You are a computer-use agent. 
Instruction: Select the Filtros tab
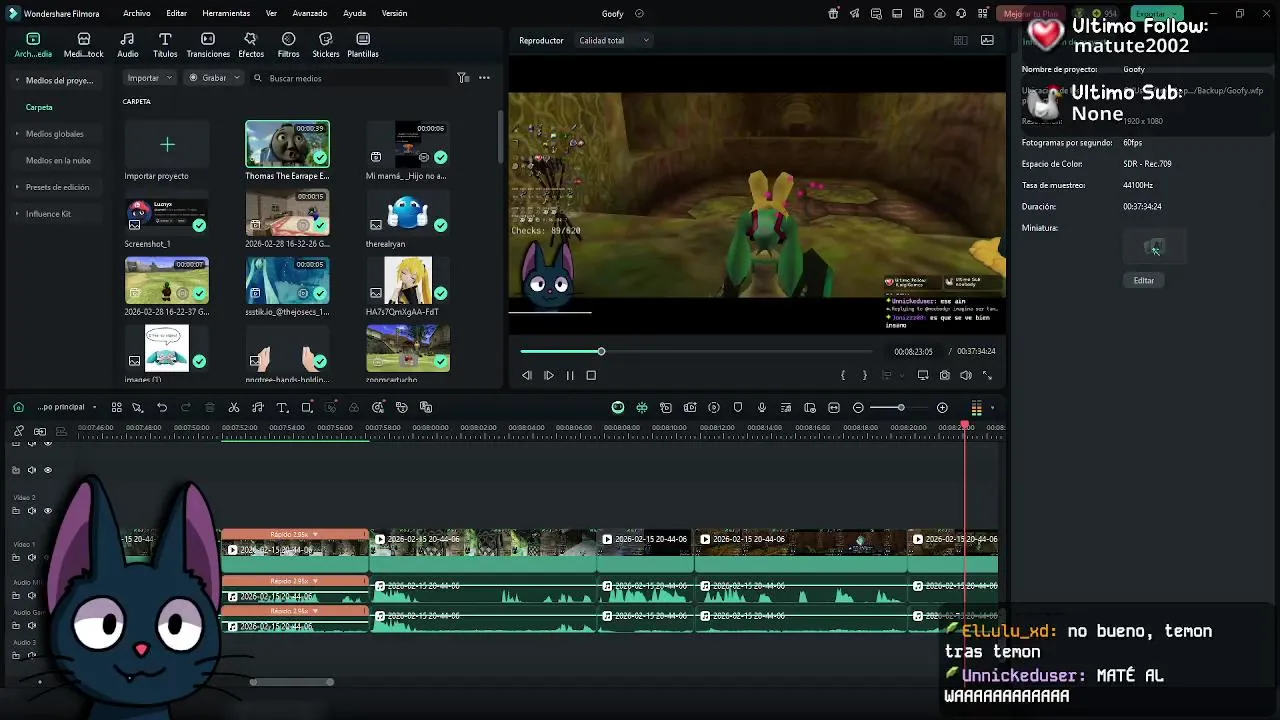[x=288, y=45]
